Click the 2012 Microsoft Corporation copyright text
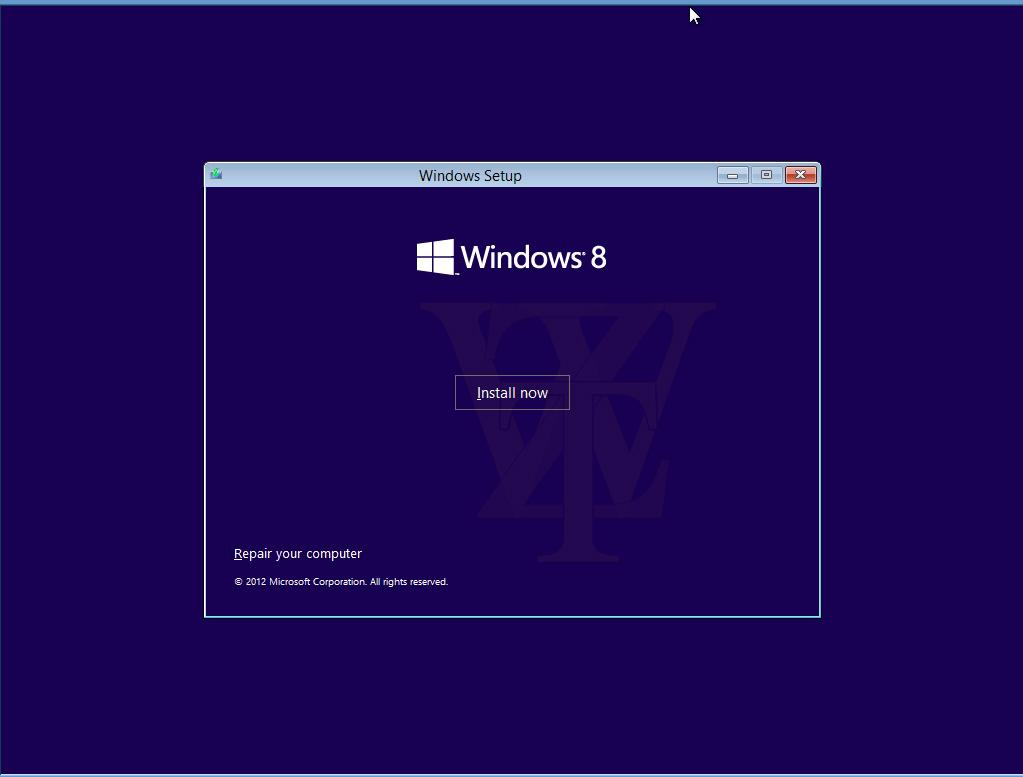1023x777 pixels. (341, 581)
